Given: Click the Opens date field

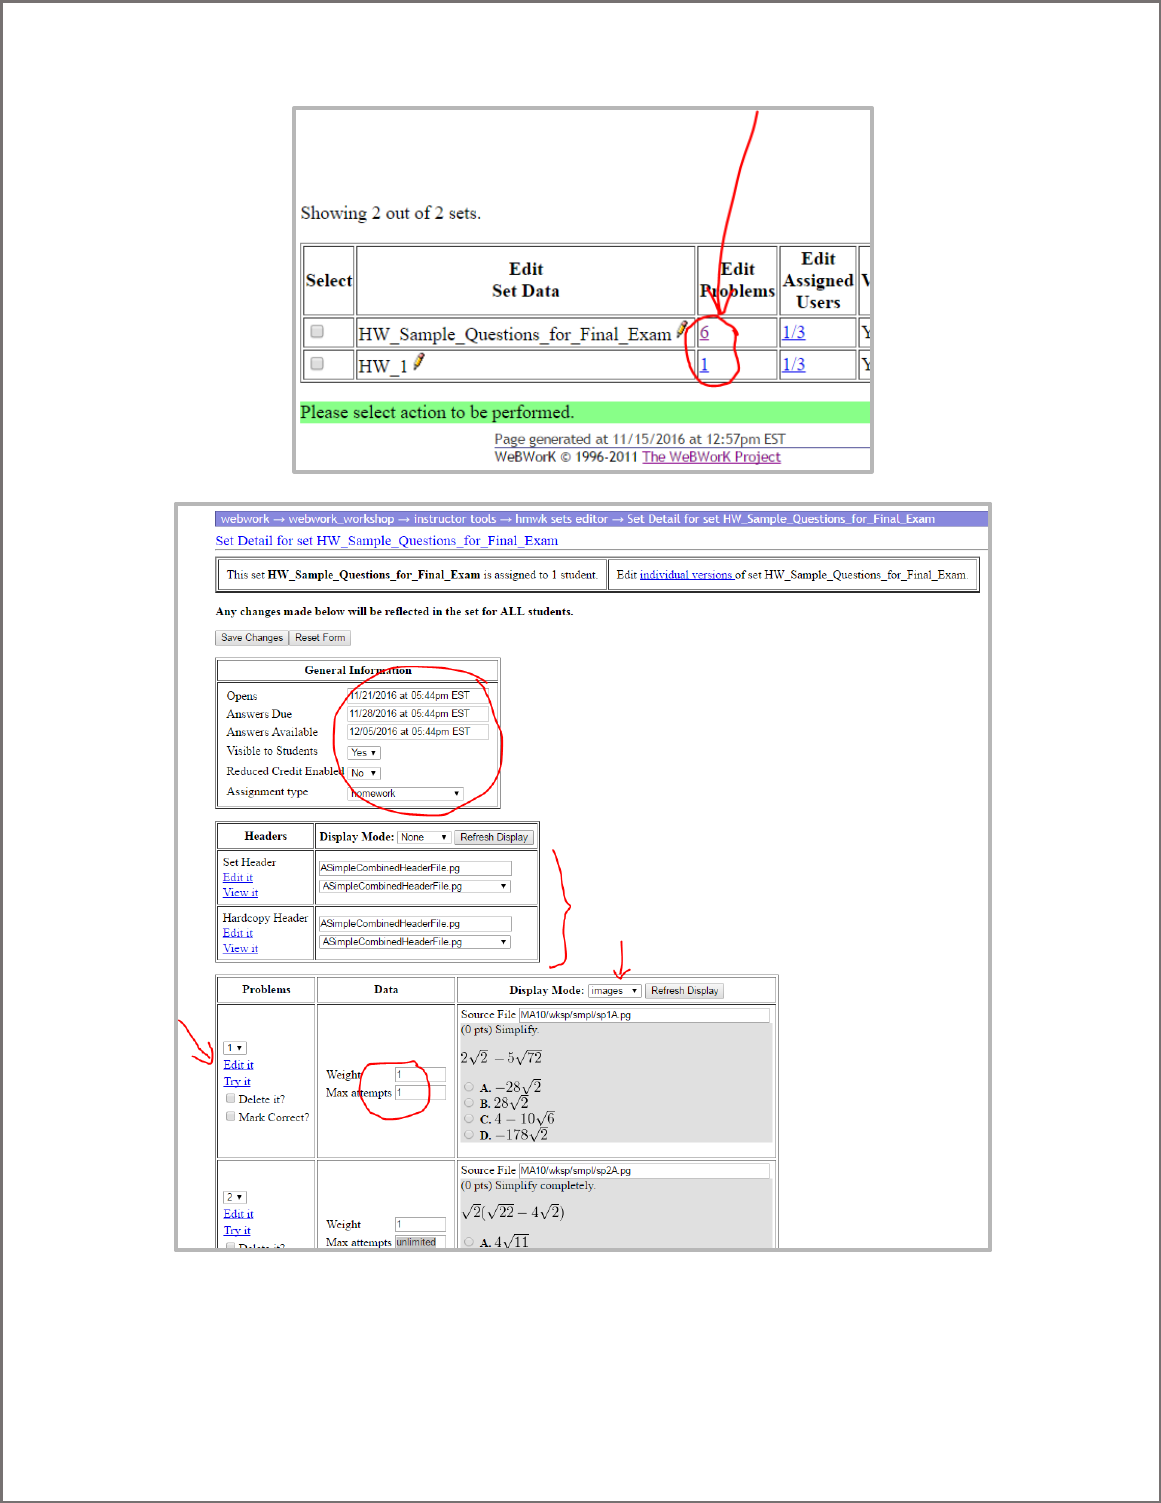Looking at the screenshot, I should [x=418, y=695].
